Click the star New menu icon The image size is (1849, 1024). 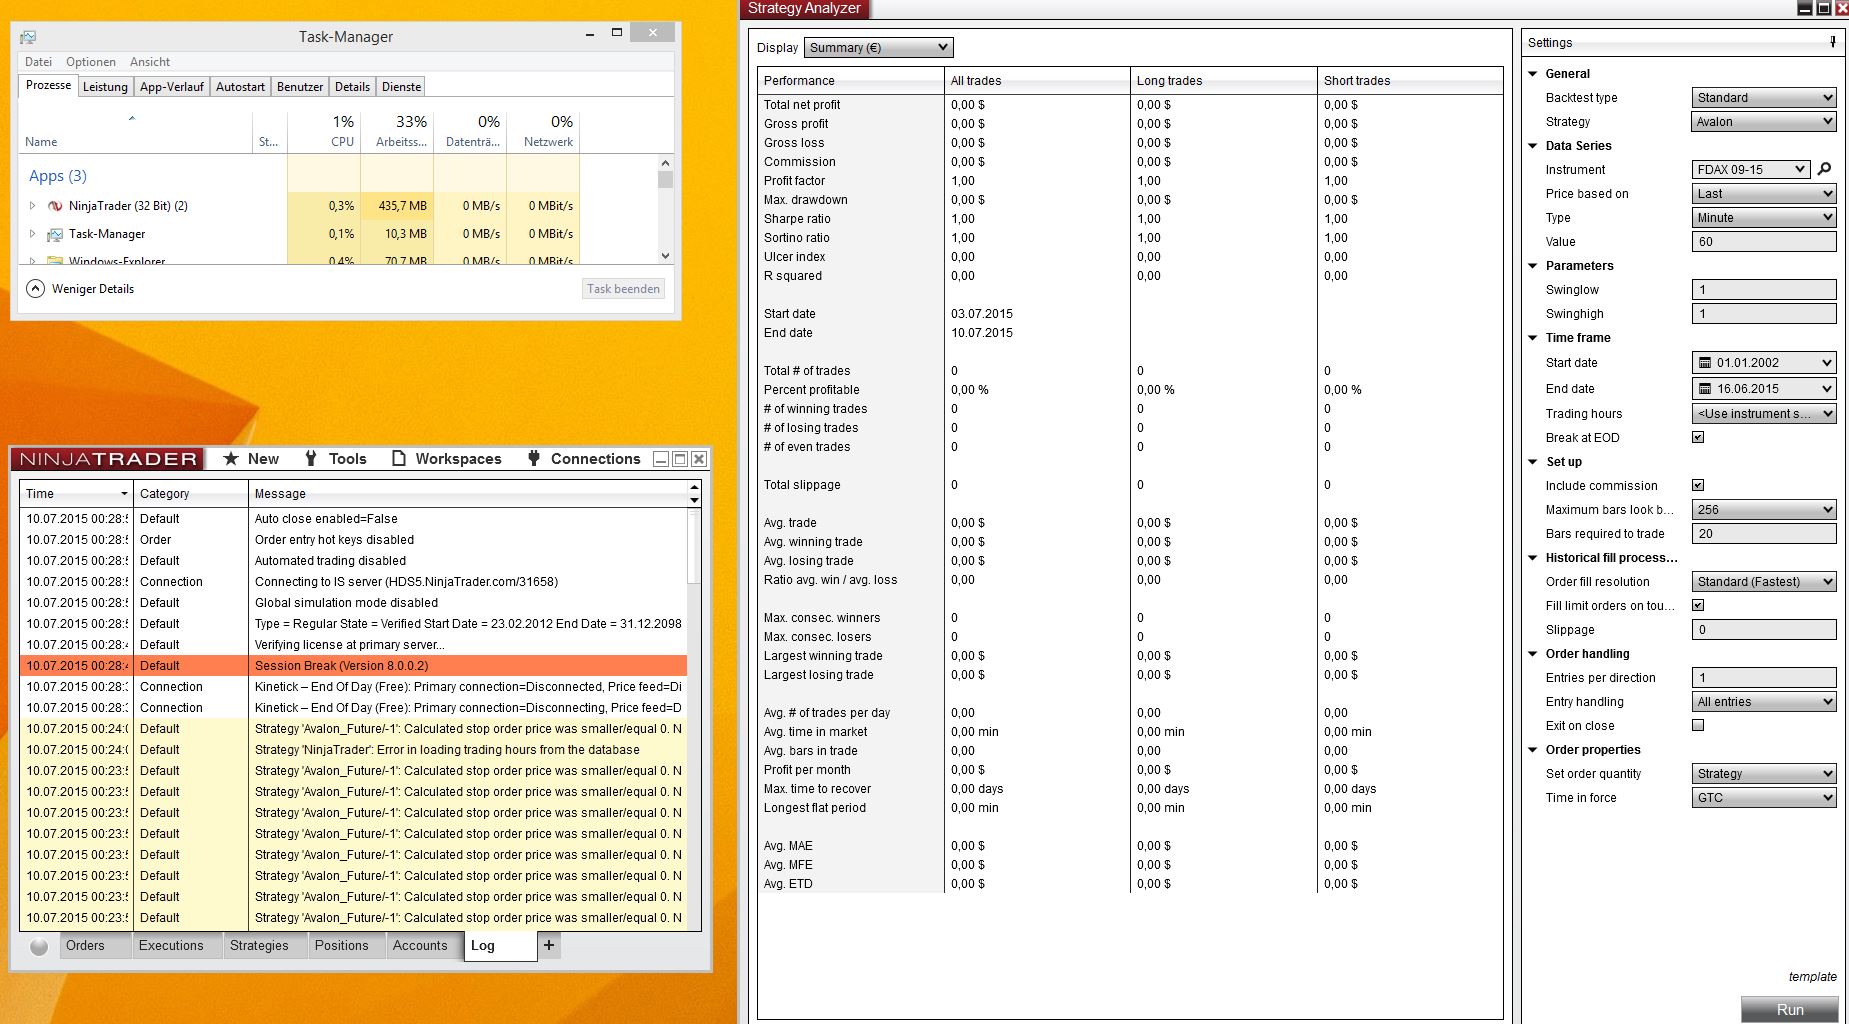231,459
